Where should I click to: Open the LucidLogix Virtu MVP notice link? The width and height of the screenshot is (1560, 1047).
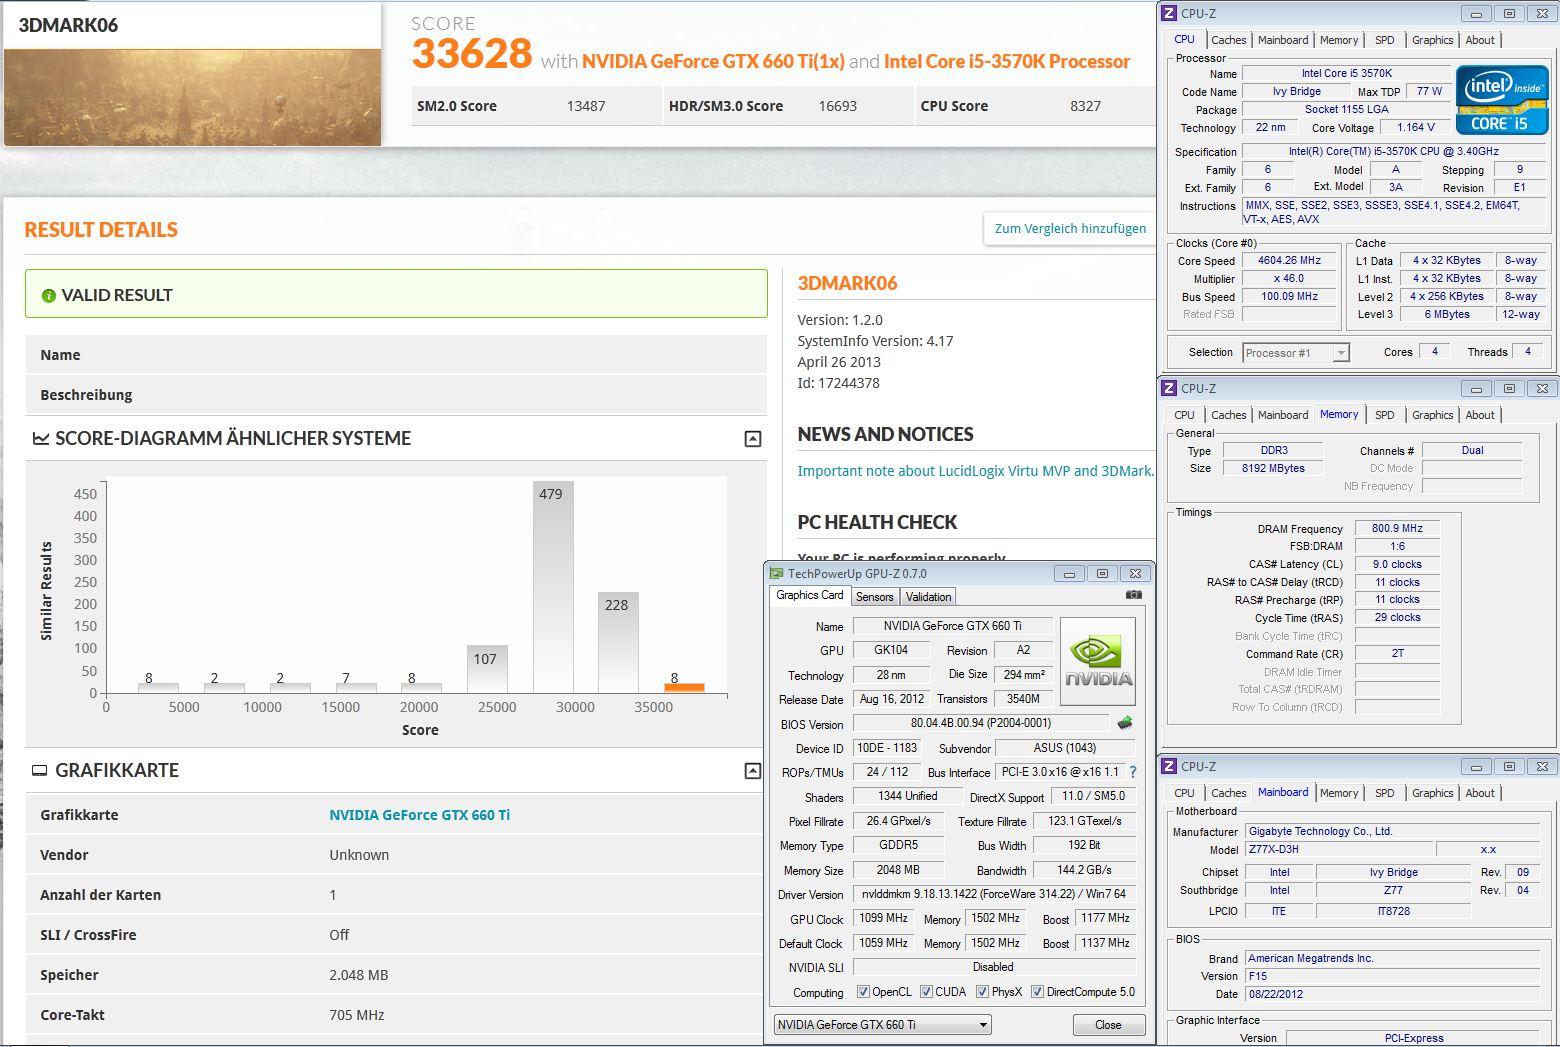pos(975,471)
